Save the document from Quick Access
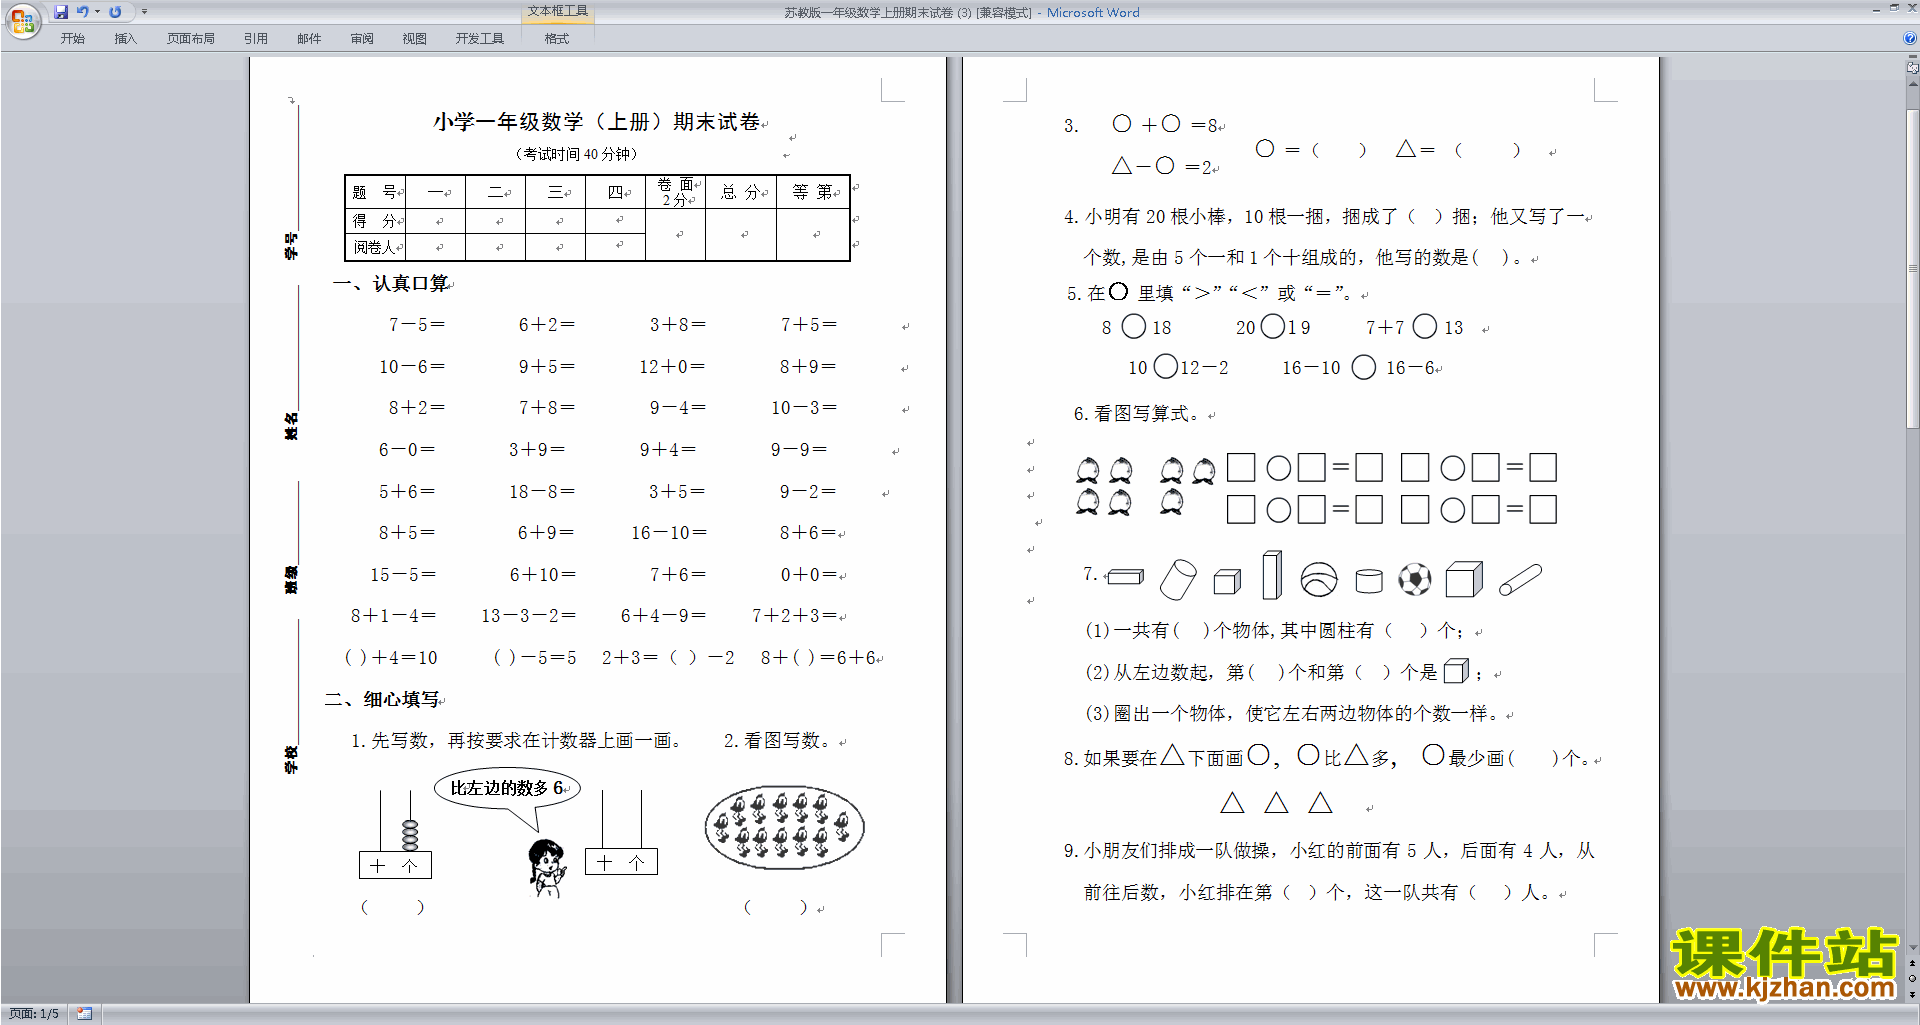Image resolution: width=1920 pixels, height=1025 pixels. point(61,12)
